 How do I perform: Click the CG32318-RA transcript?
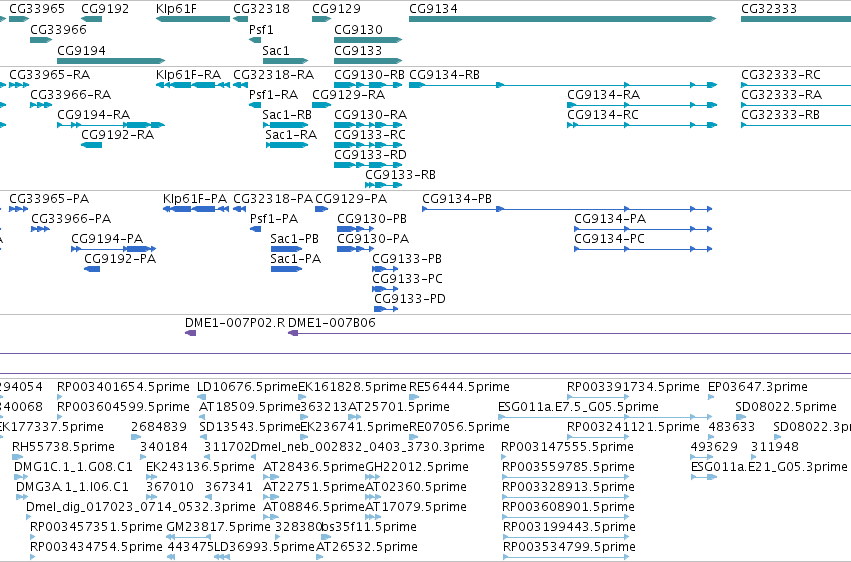point(240,85)
